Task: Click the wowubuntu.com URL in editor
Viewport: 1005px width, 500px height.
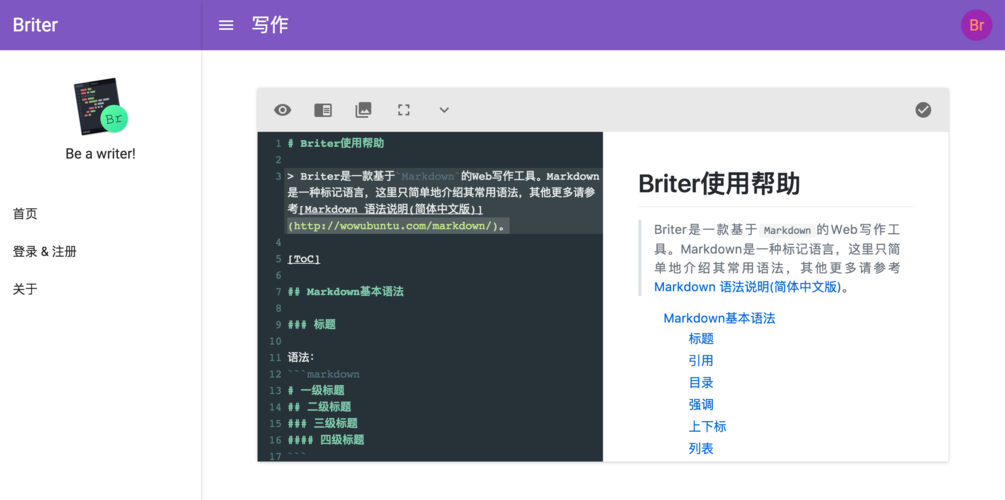Action: [x=393, y=226]
